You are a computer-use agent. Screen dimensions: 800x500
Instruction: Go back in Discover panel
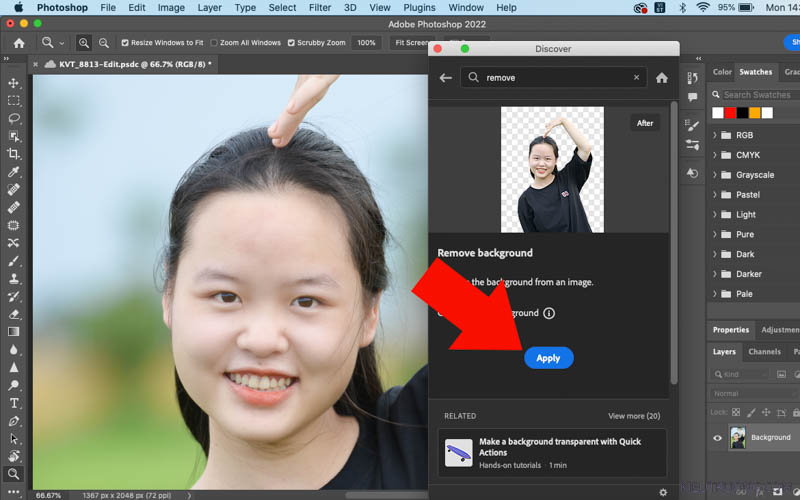[445, 78]
